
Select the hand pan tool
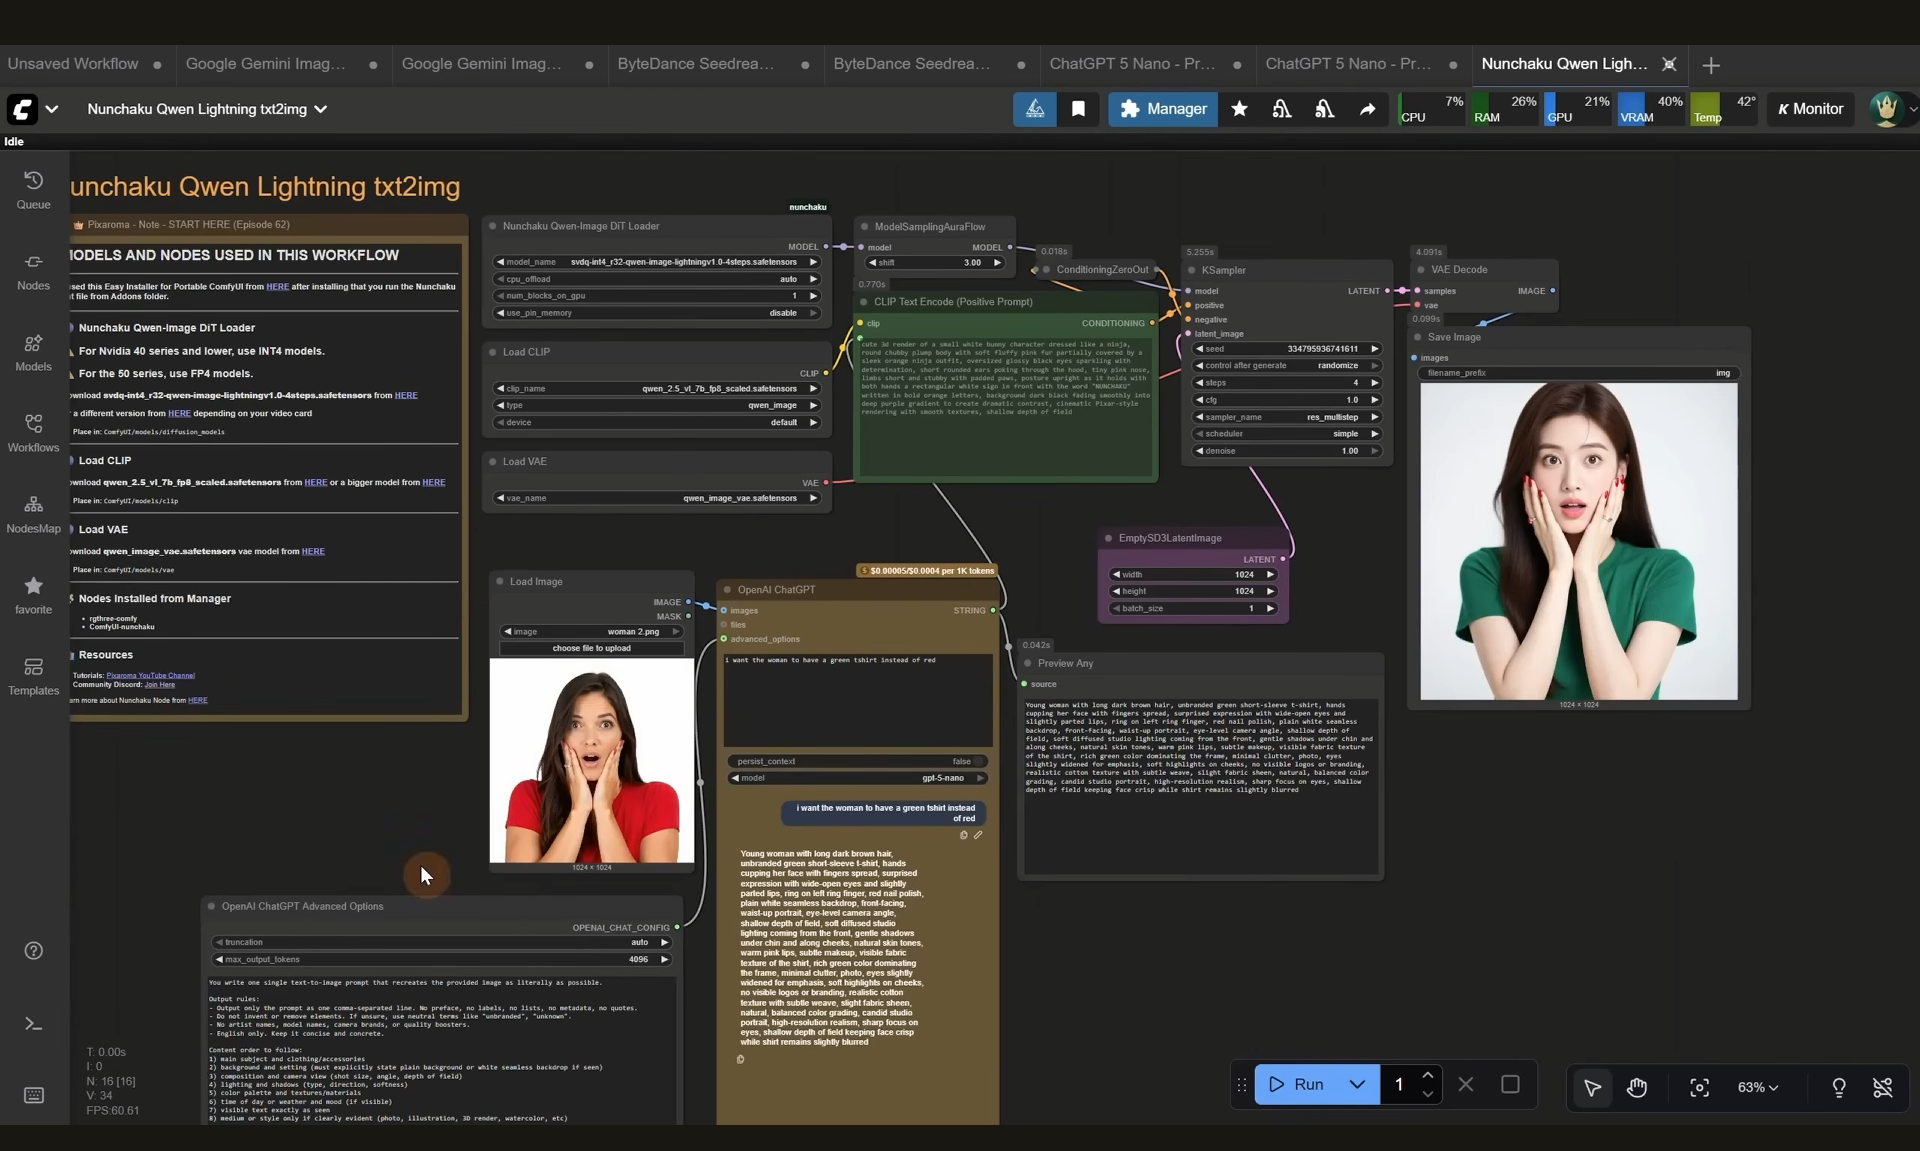pos(1636,1087)
